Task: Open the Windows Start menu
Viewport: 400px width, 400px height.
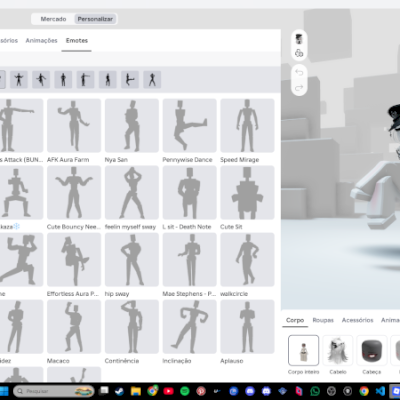Action: click(4, 391)
